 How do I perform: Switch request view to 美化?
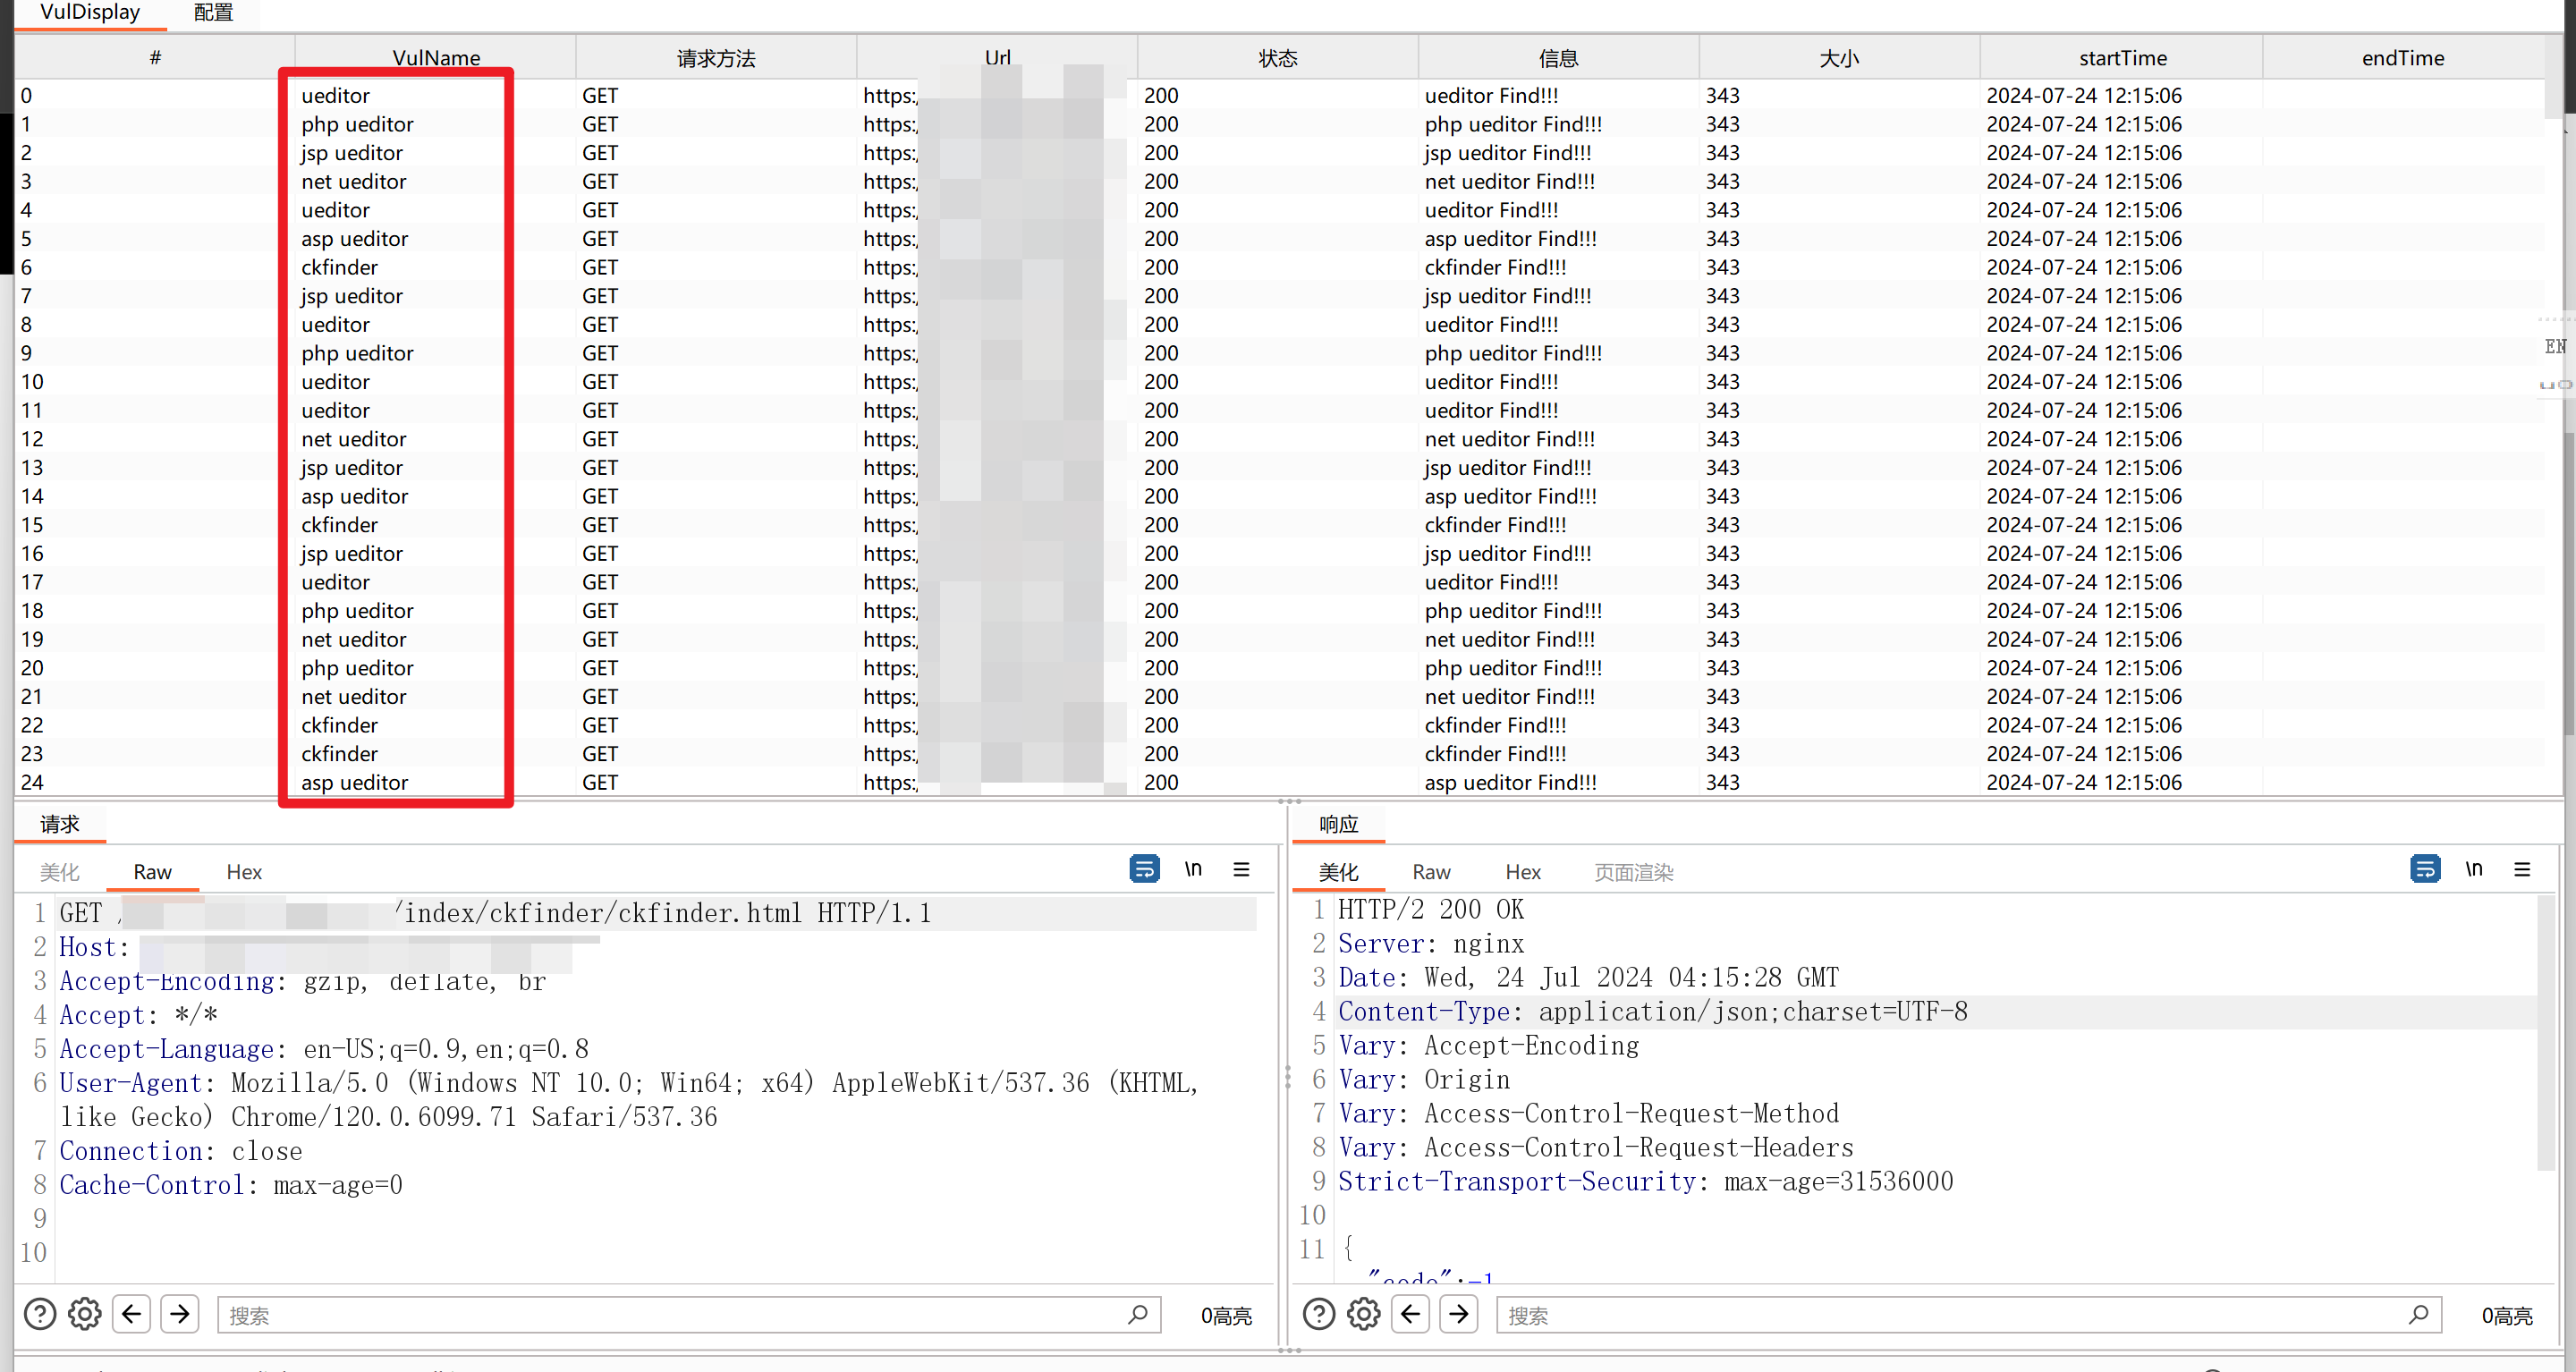pyautogui.click(x=60, y=872)
